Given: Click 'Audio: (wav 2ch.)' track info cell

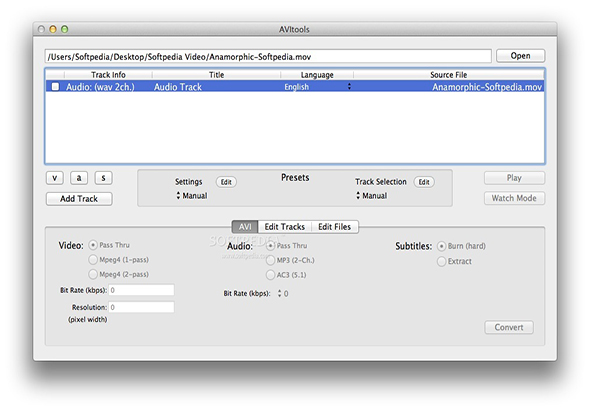Looking at the screenshot, I should tap(100, 87).
